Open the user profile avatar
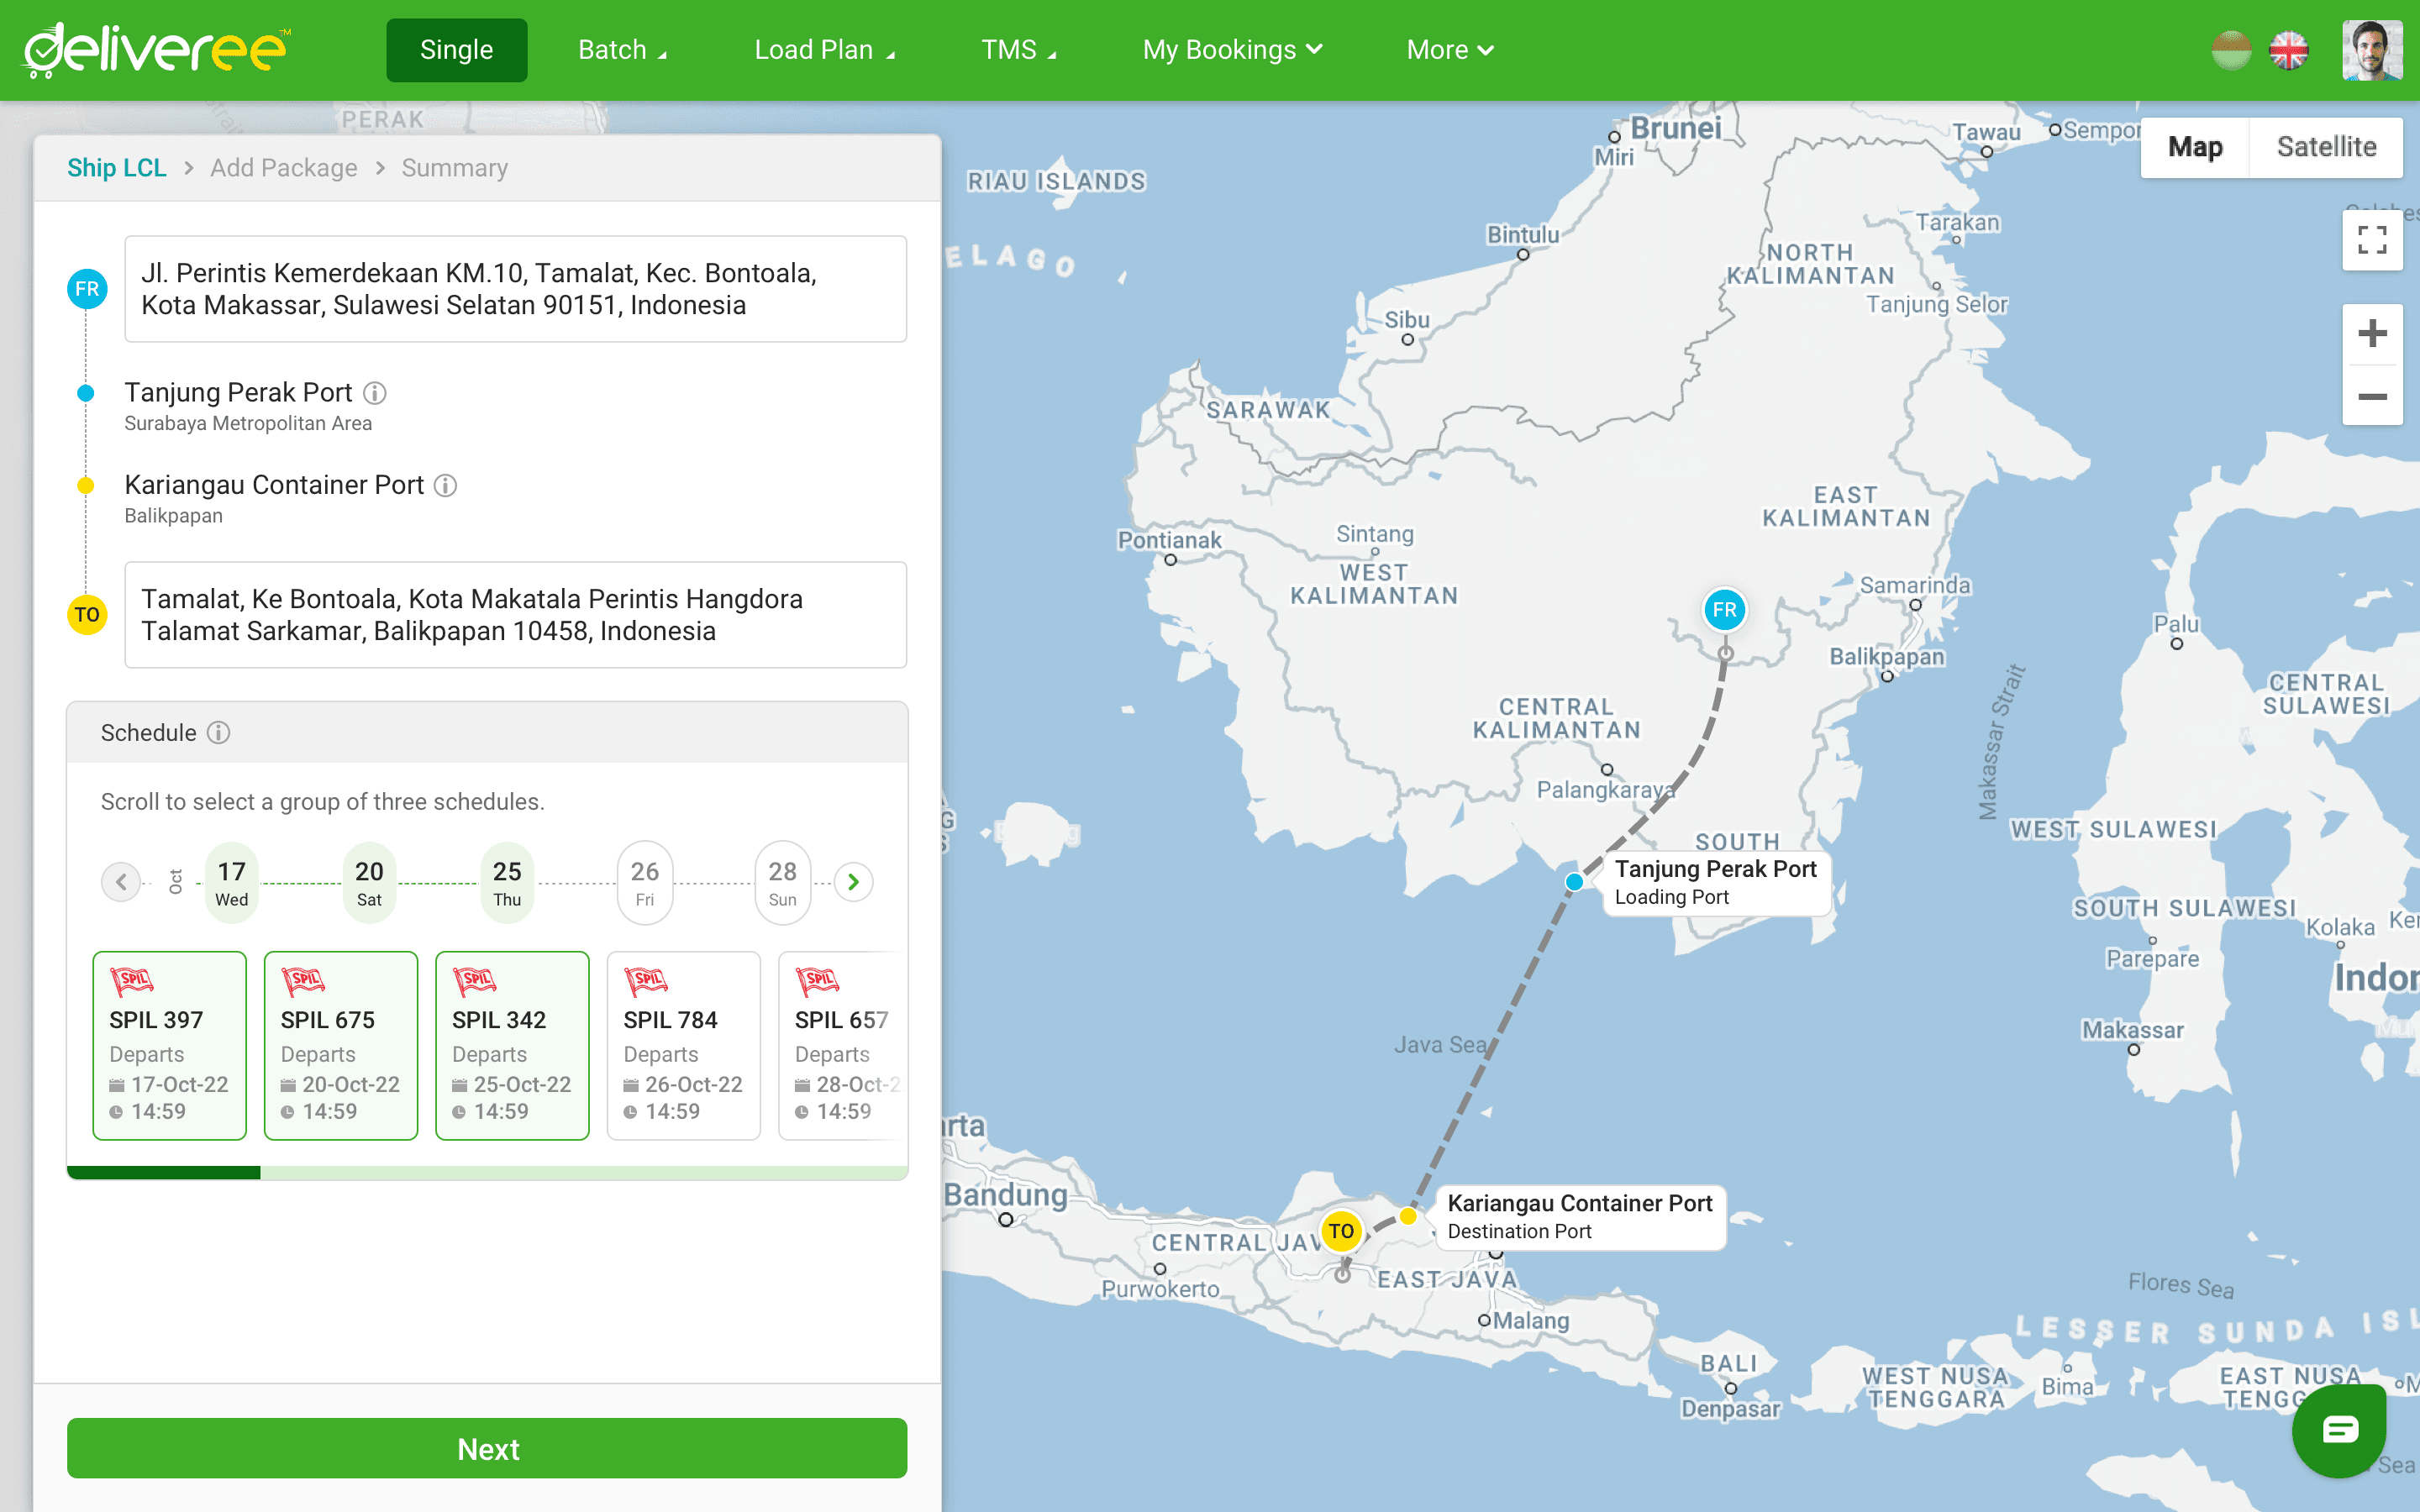 pyautogui.click(x=2371, y=50)
